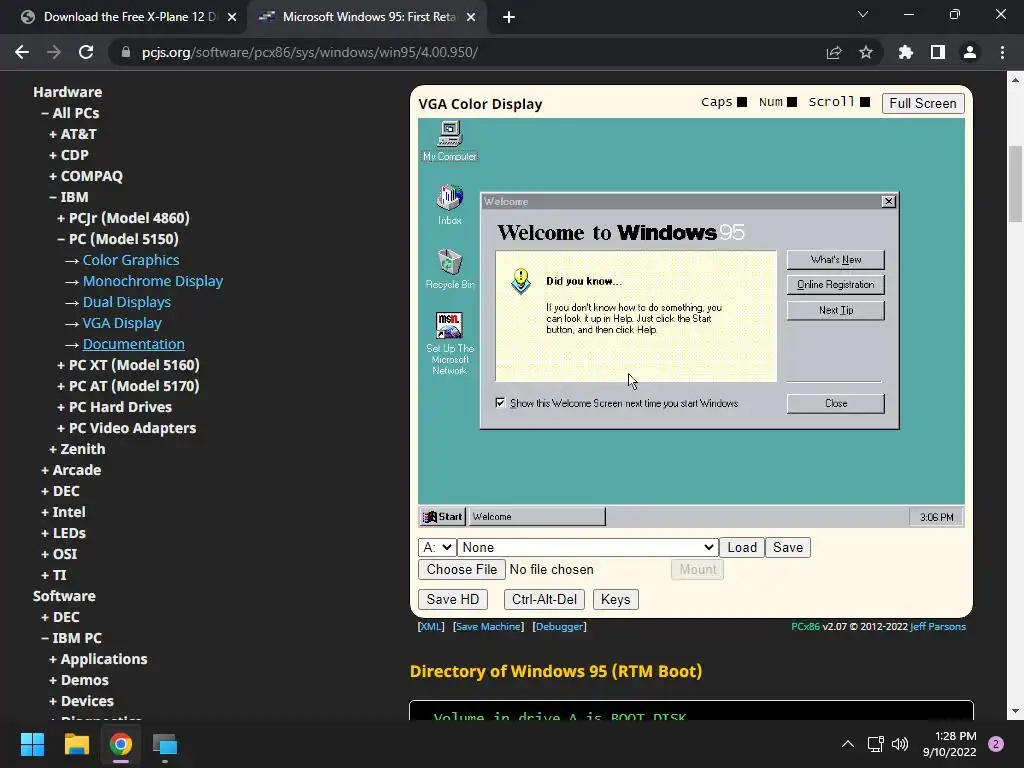The image size is (1024, 768).
Task: Collapse the IBM tree node
Action: click(x=69, y=197)
